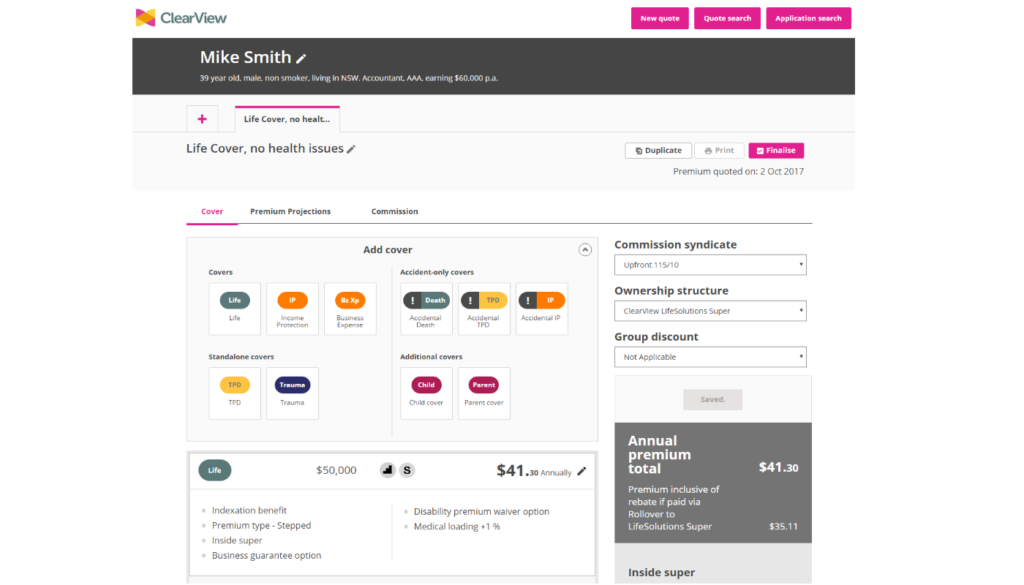Screen dimensions: 1024x585
Task: Edit Mike Smith's name with pencil icon
Action: (301, 58)
